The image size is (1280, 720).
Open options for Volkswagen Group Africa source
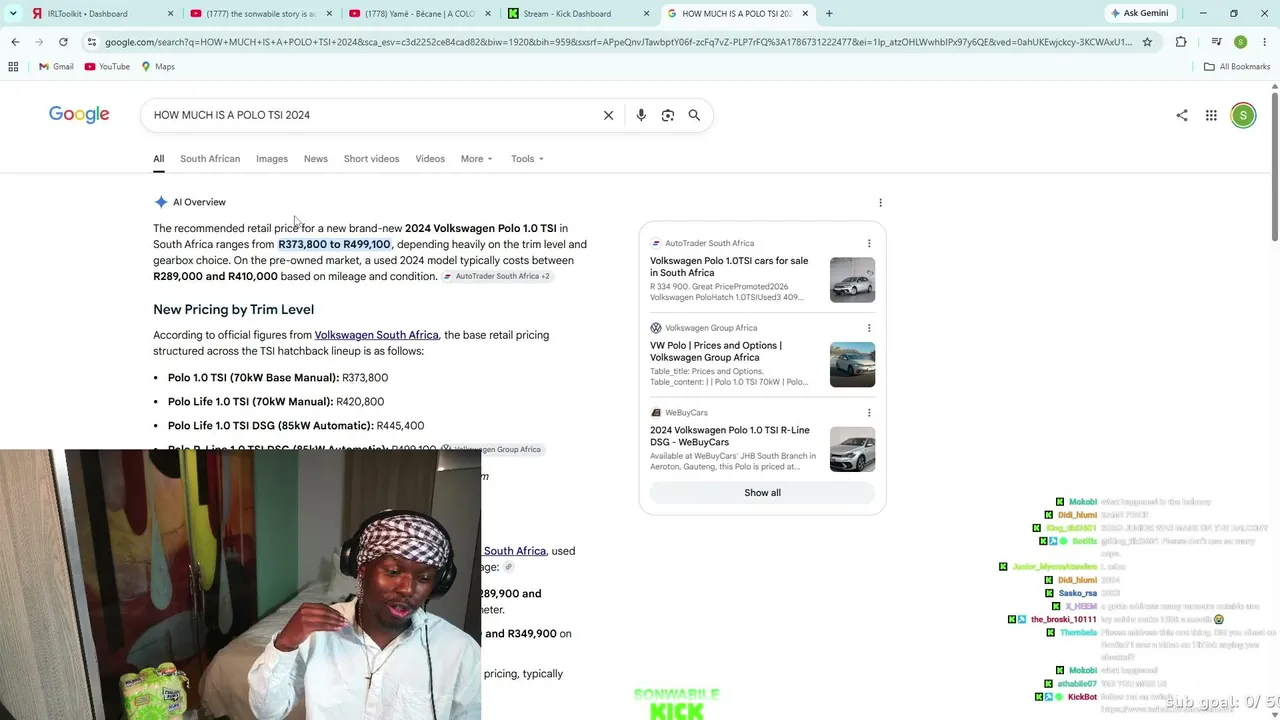click(869, 328)
